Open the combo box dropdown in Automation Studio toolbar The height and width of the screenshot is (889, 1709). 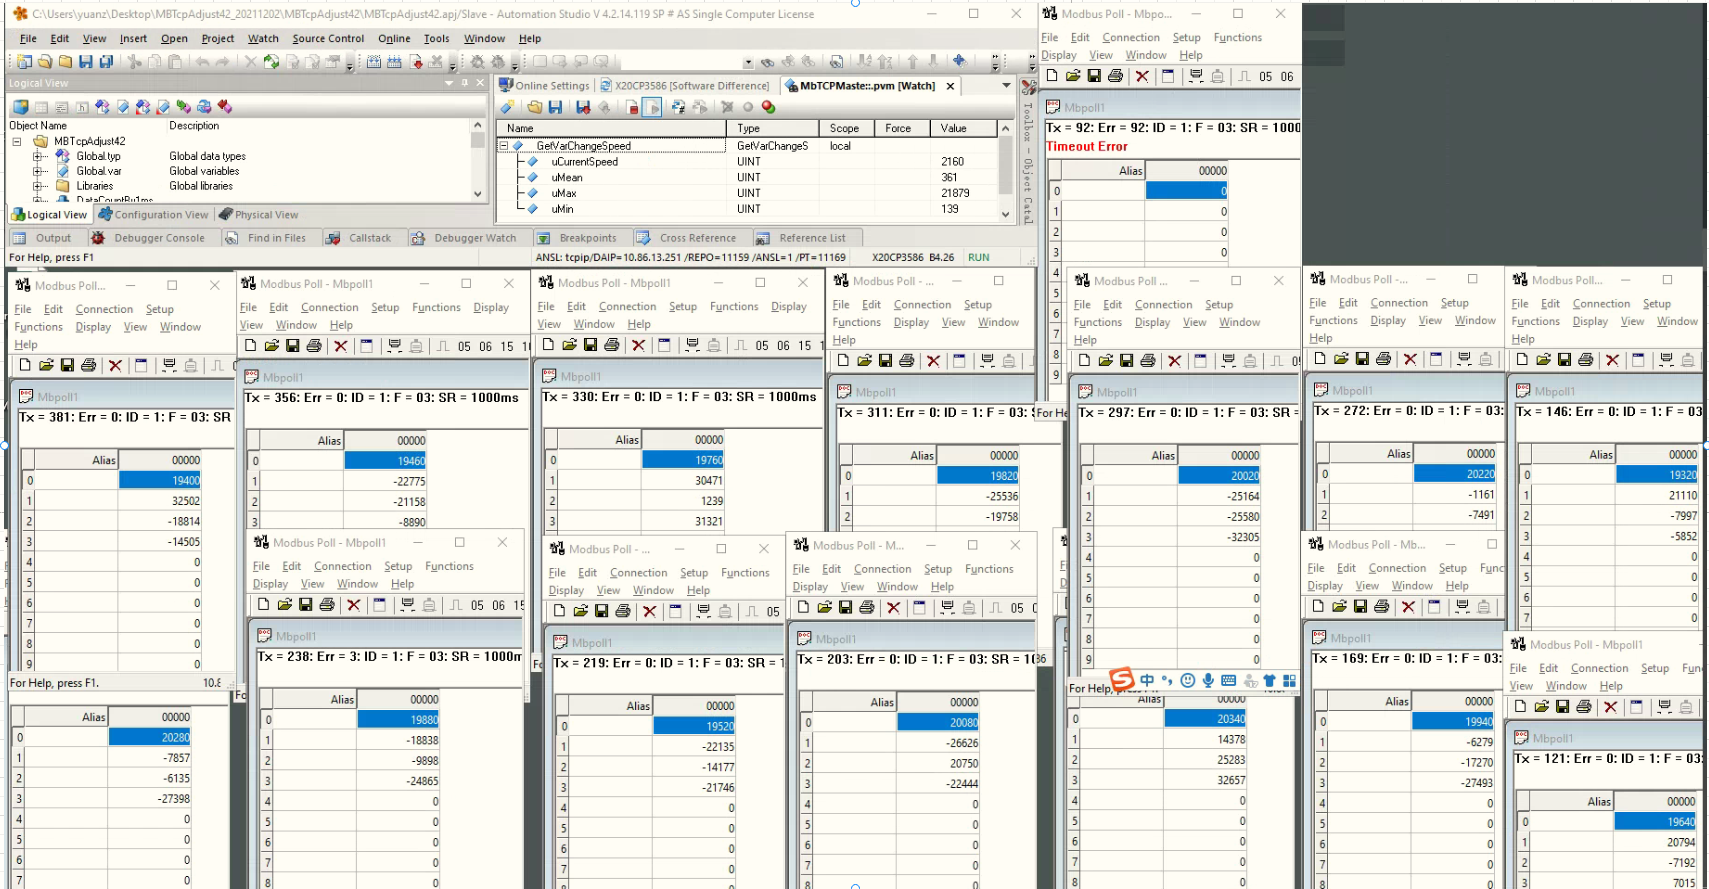[x=748, y=62]
